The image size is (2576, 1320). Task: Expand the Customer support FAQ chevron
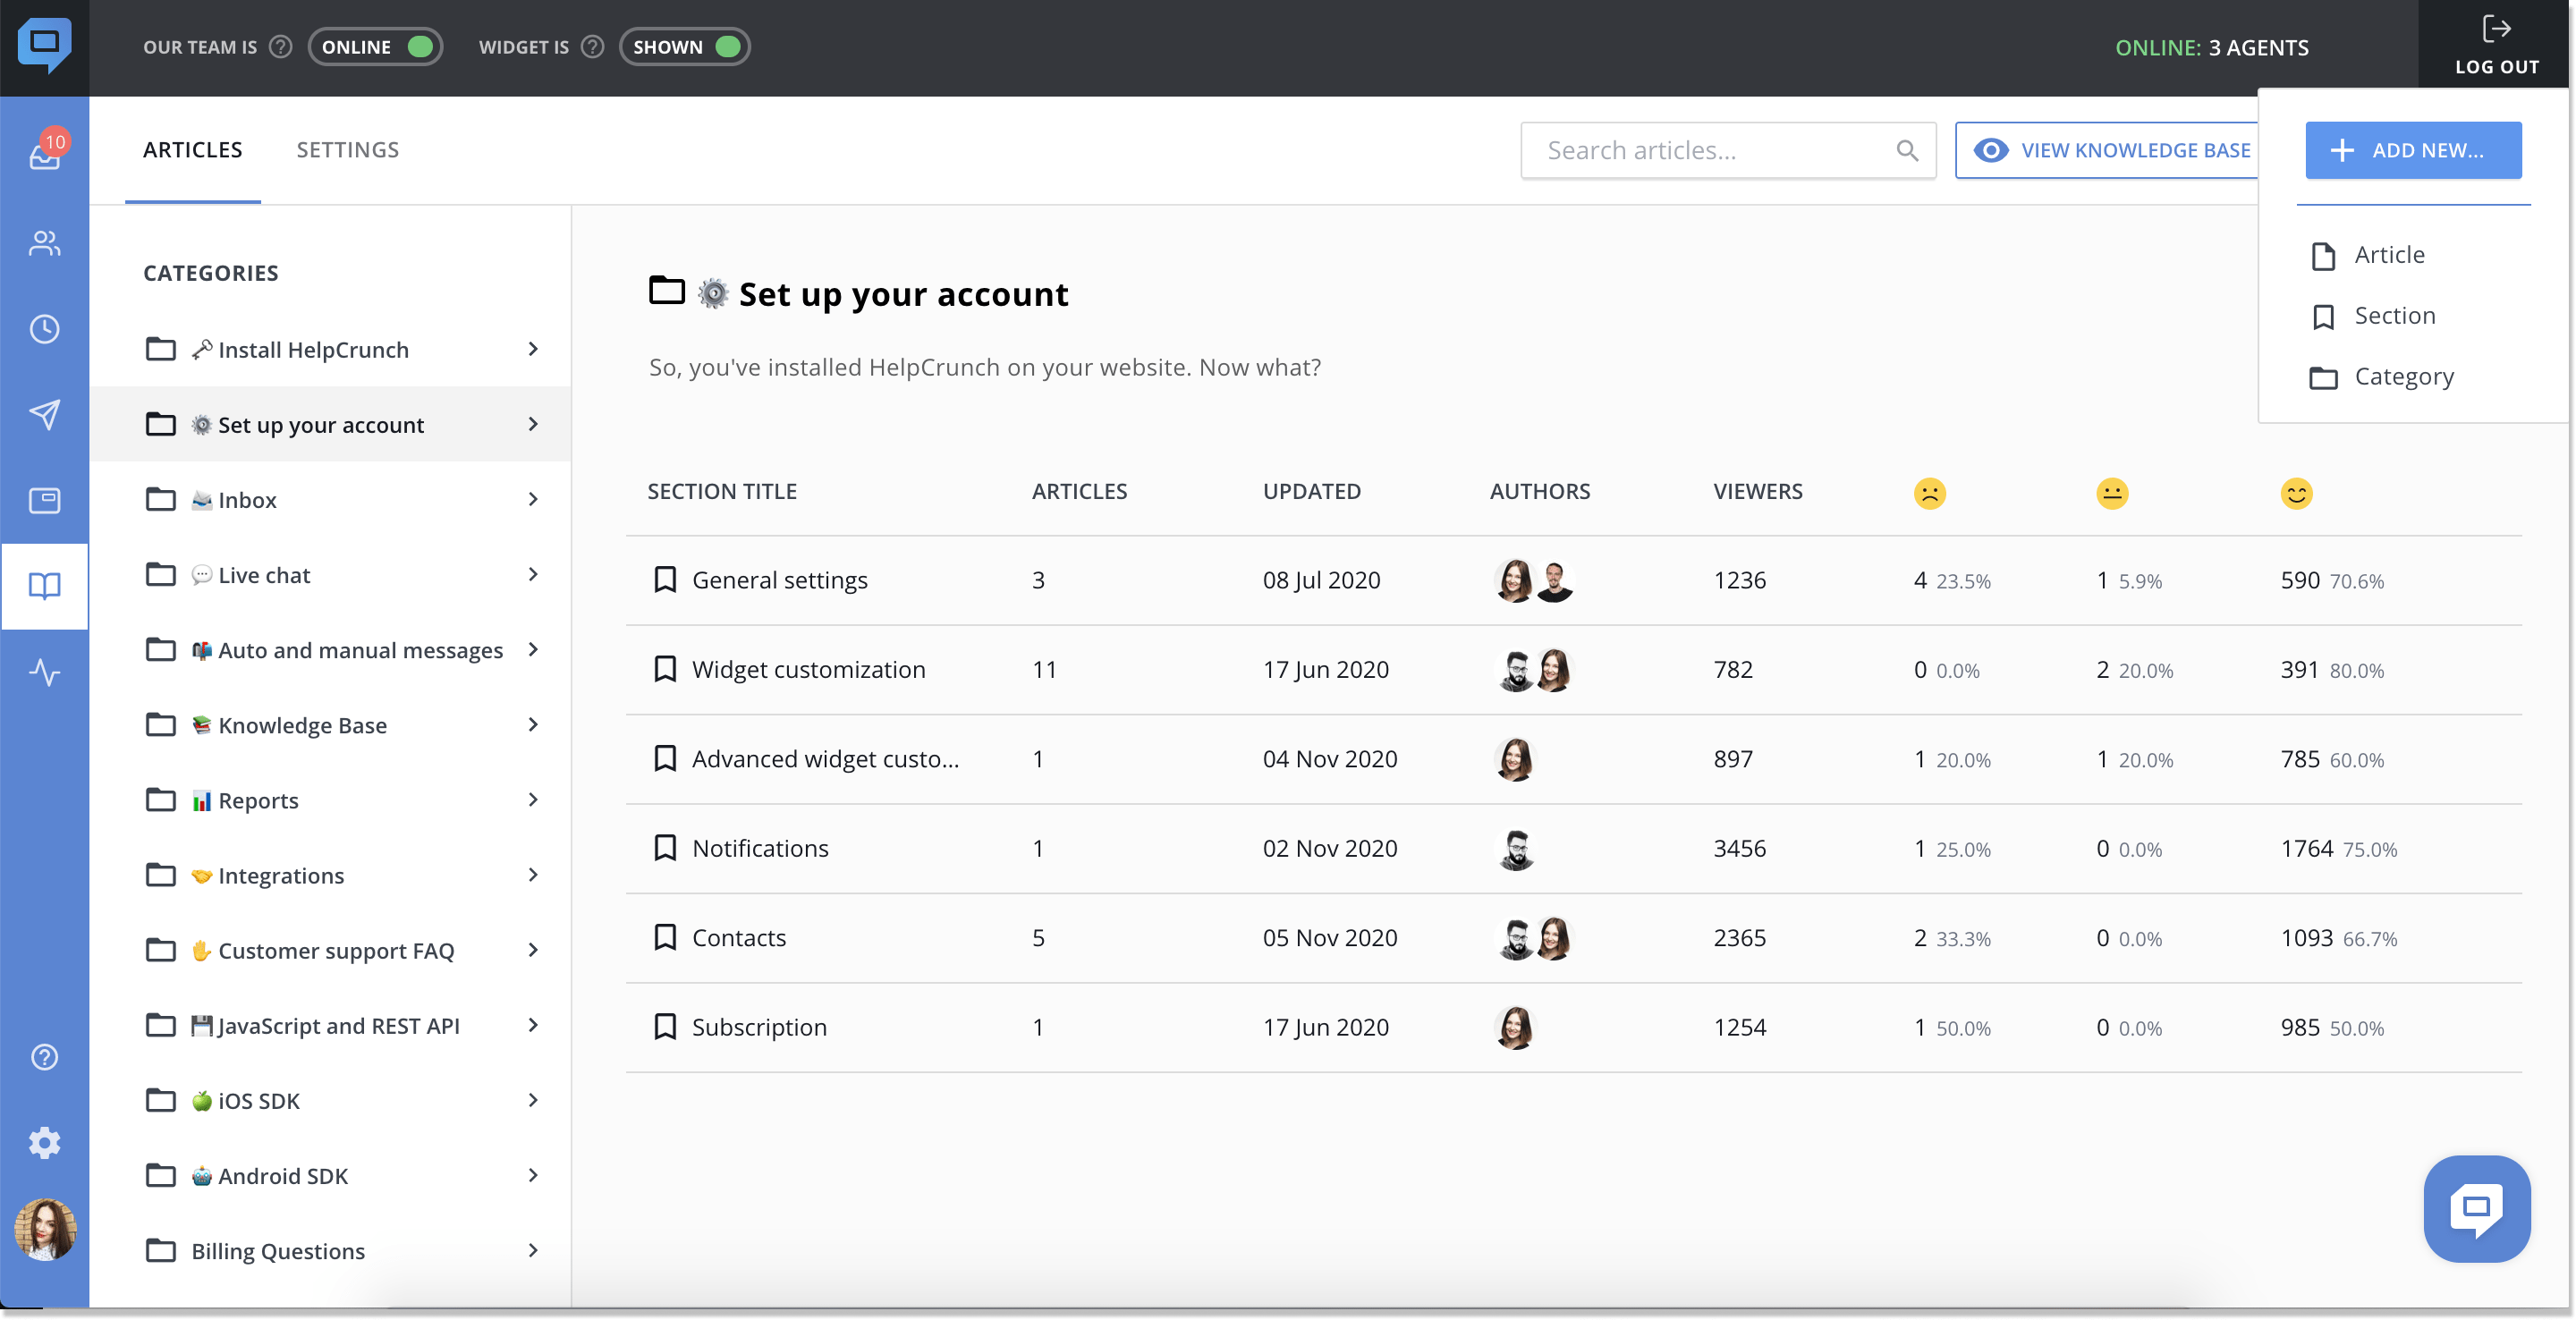click(533, 950)
